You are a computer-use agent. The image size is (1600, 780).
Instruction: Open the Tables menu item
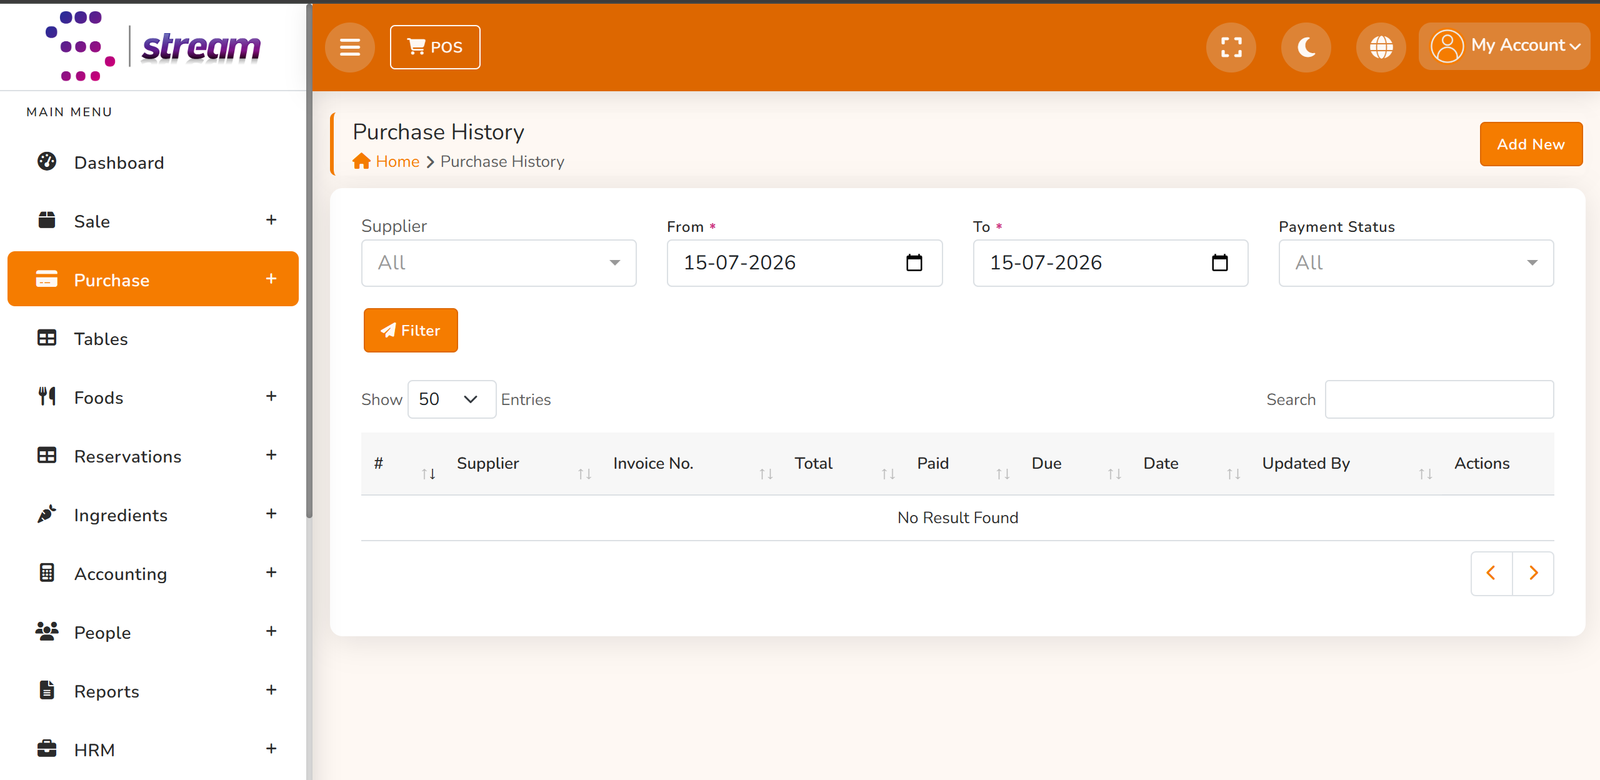pos(153,338)
